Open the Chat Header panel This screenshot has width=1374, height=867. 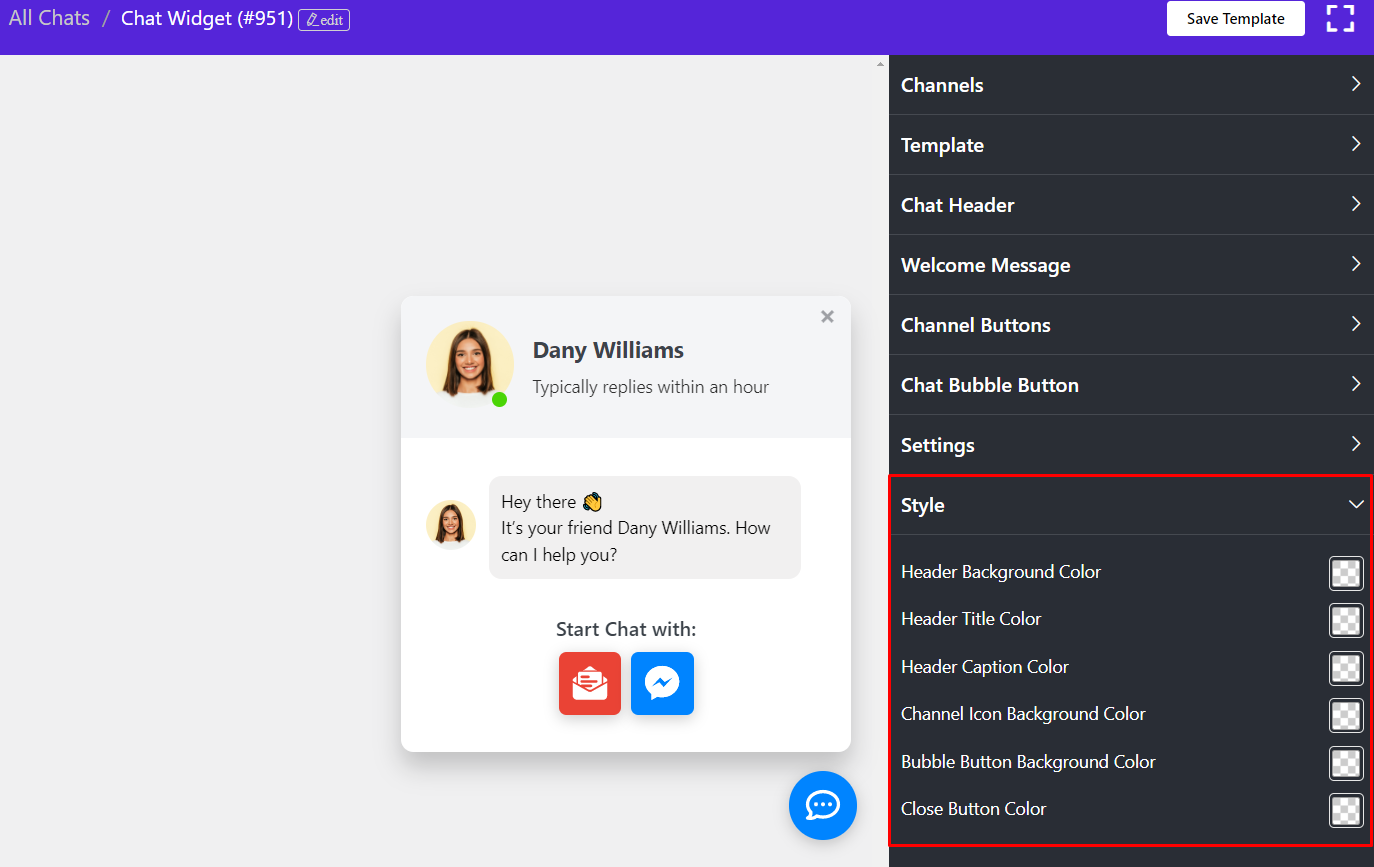[x=1130, y=205]
